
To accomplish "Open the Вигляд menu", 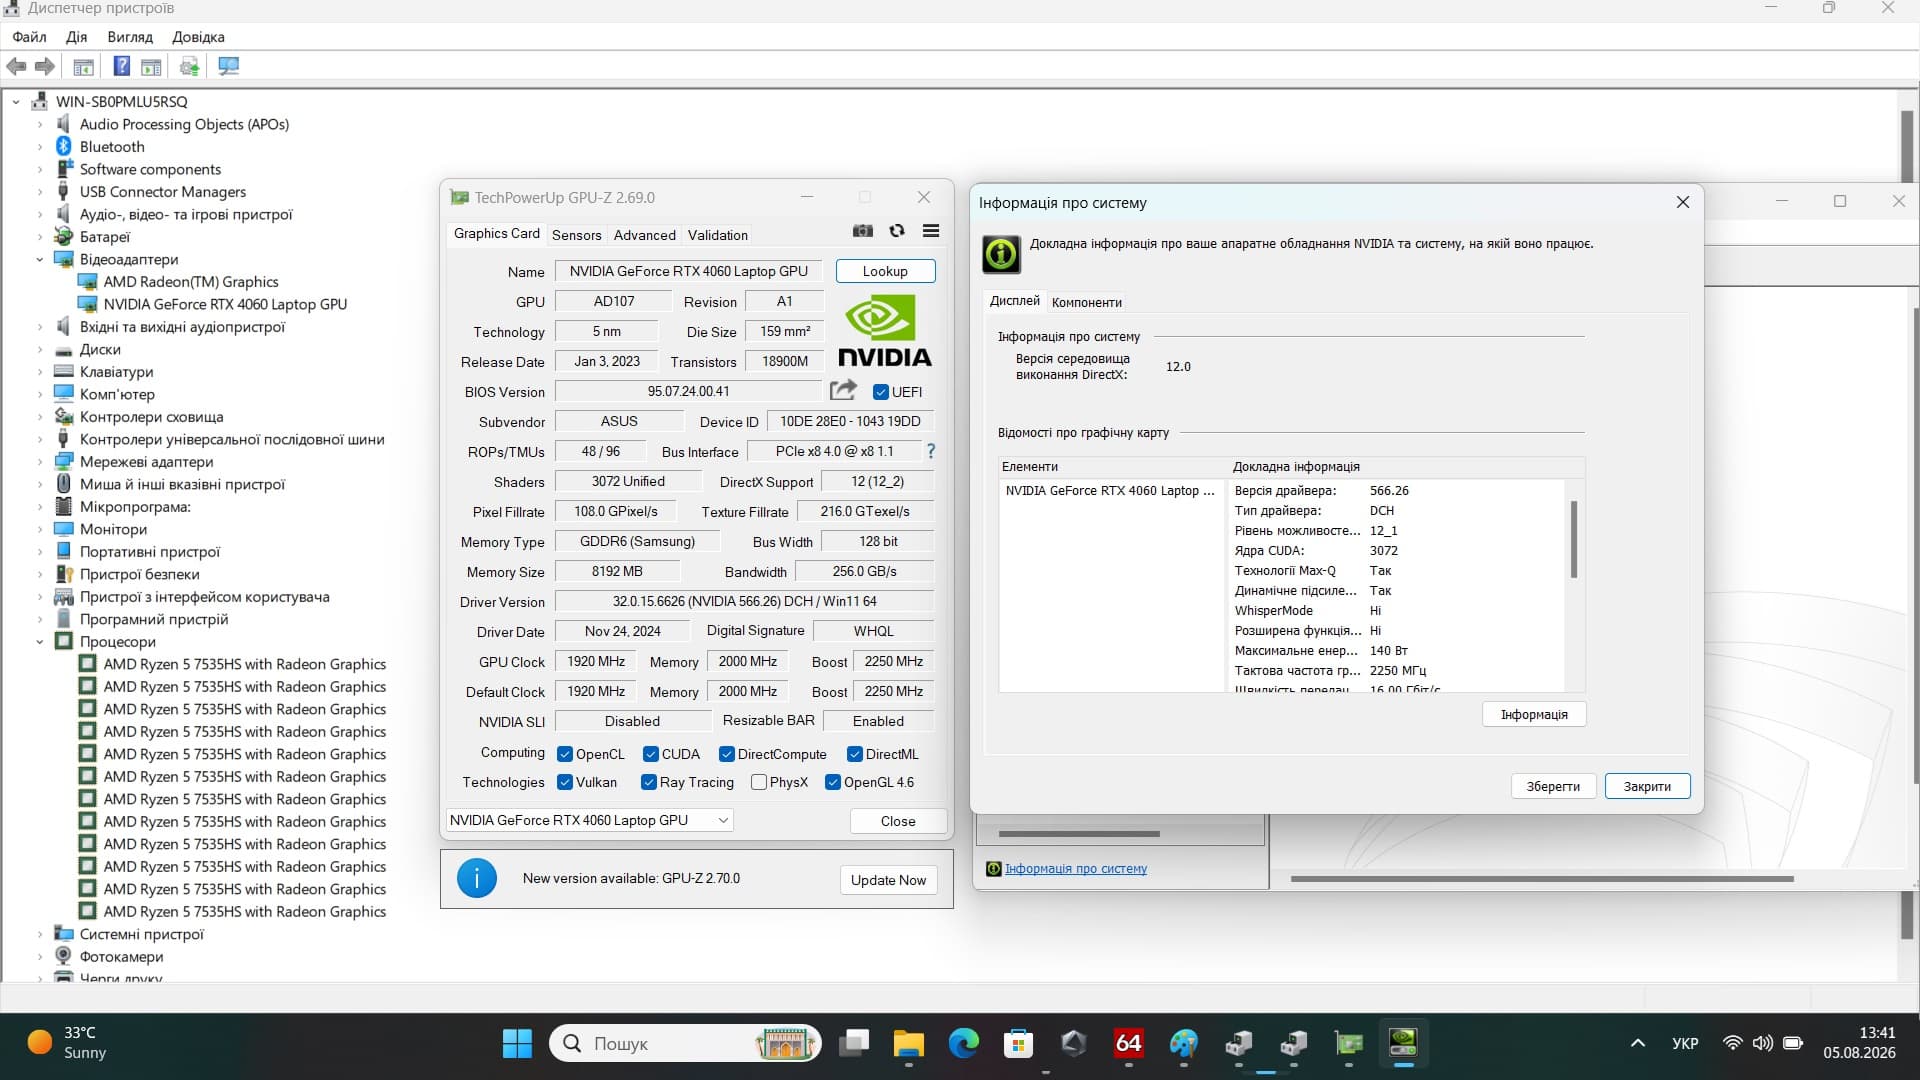I will [130, 37].
